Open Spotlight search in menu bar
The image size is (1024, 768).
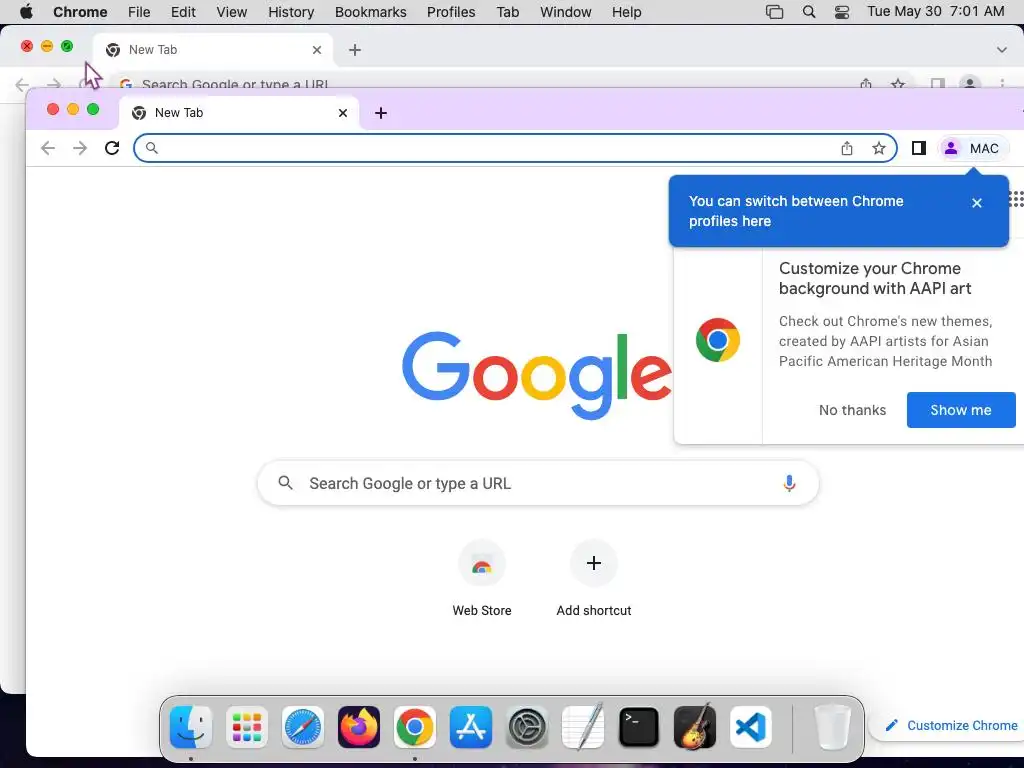tap(808, 12)
